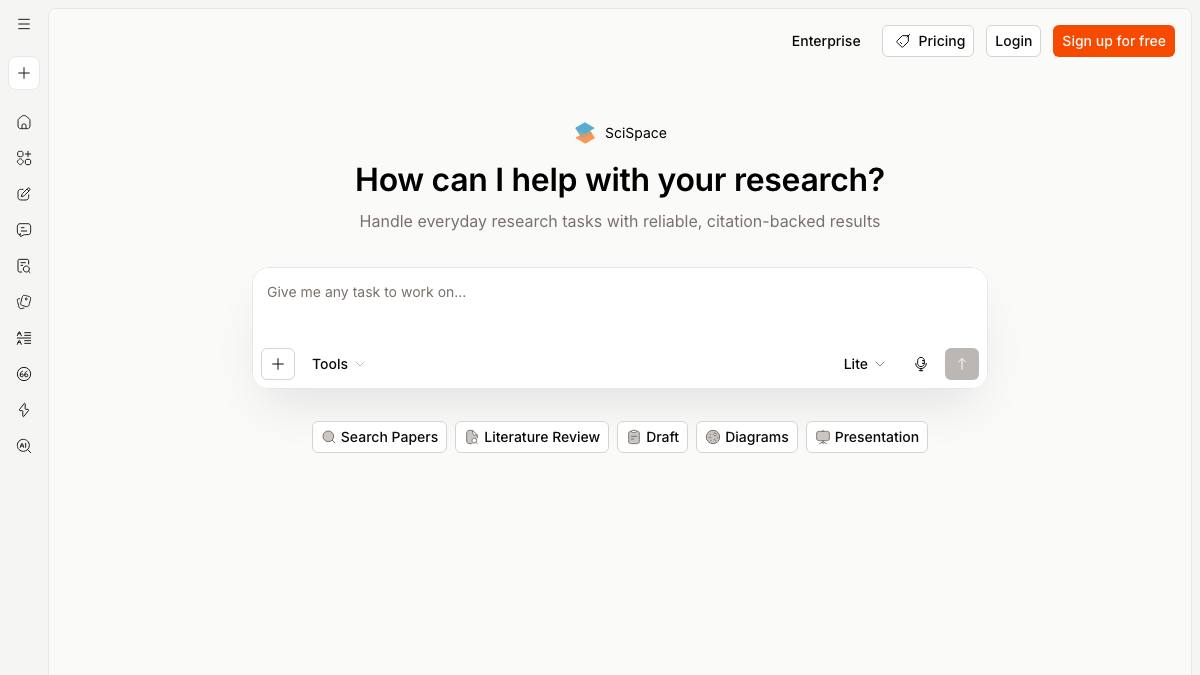
Task: Open the document search icon in sidebar
Action: point(24,266)
